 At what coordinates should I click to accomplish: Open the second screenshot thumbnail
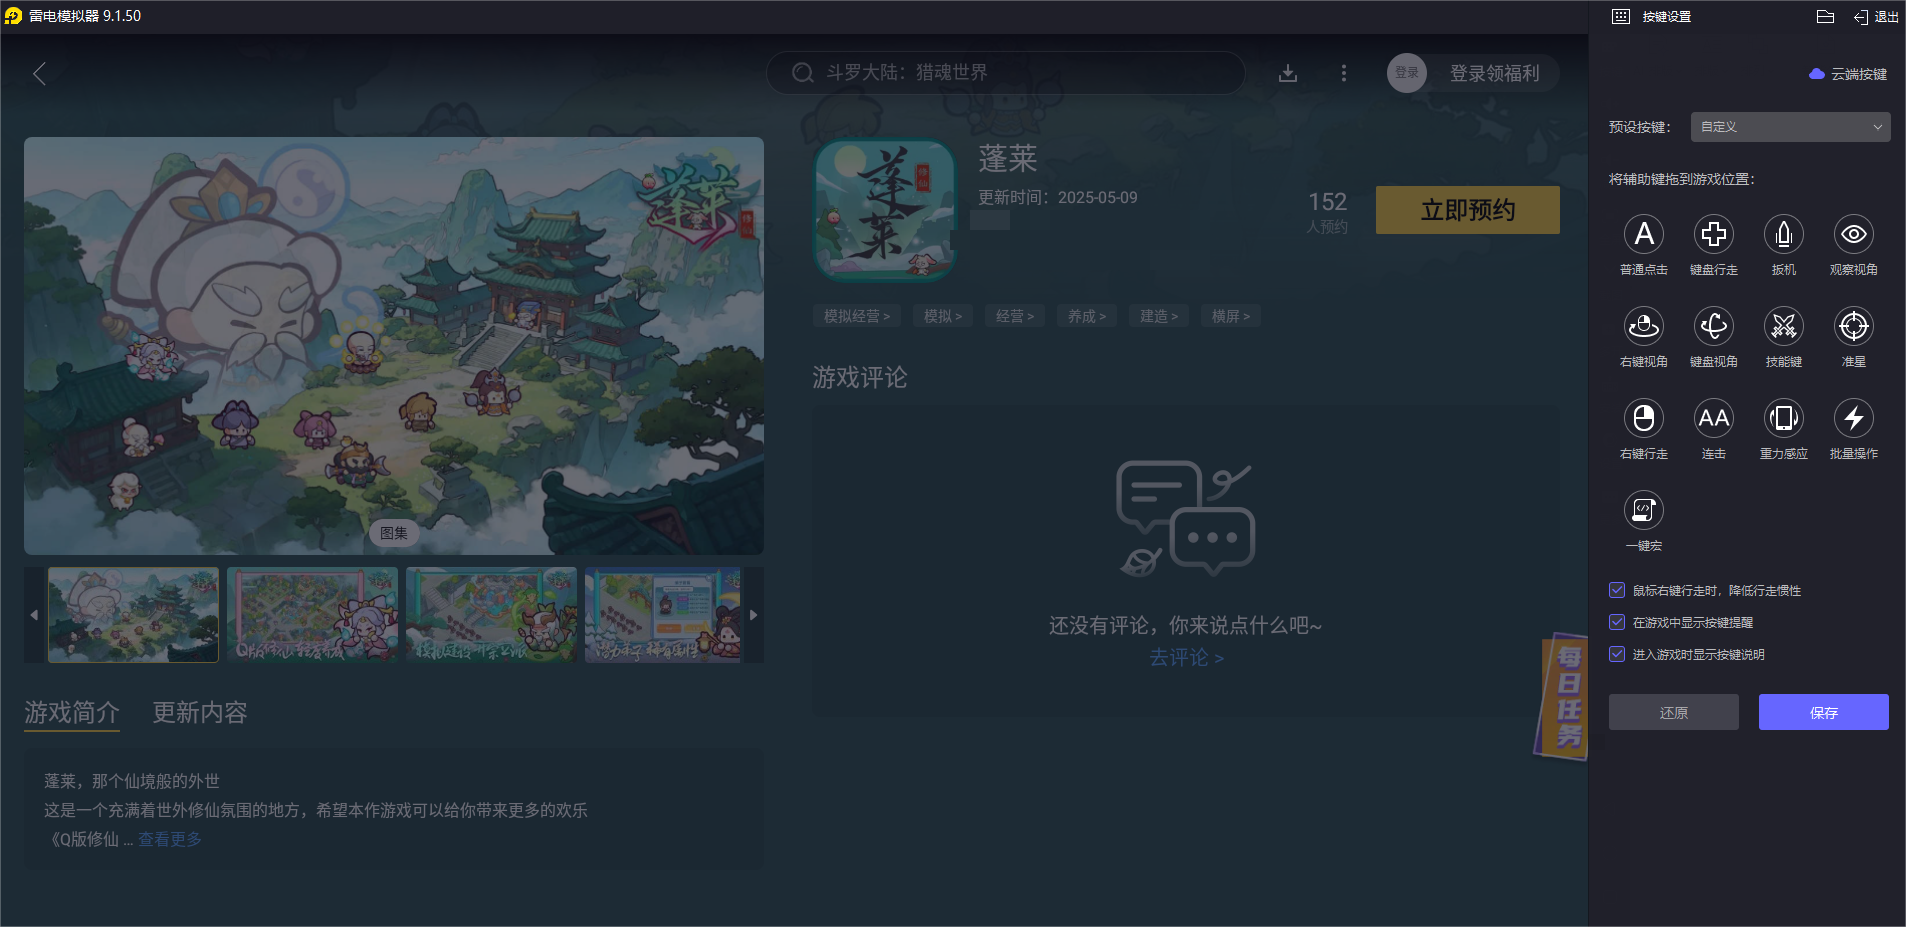pyautogui.click(x=312, y=615)
